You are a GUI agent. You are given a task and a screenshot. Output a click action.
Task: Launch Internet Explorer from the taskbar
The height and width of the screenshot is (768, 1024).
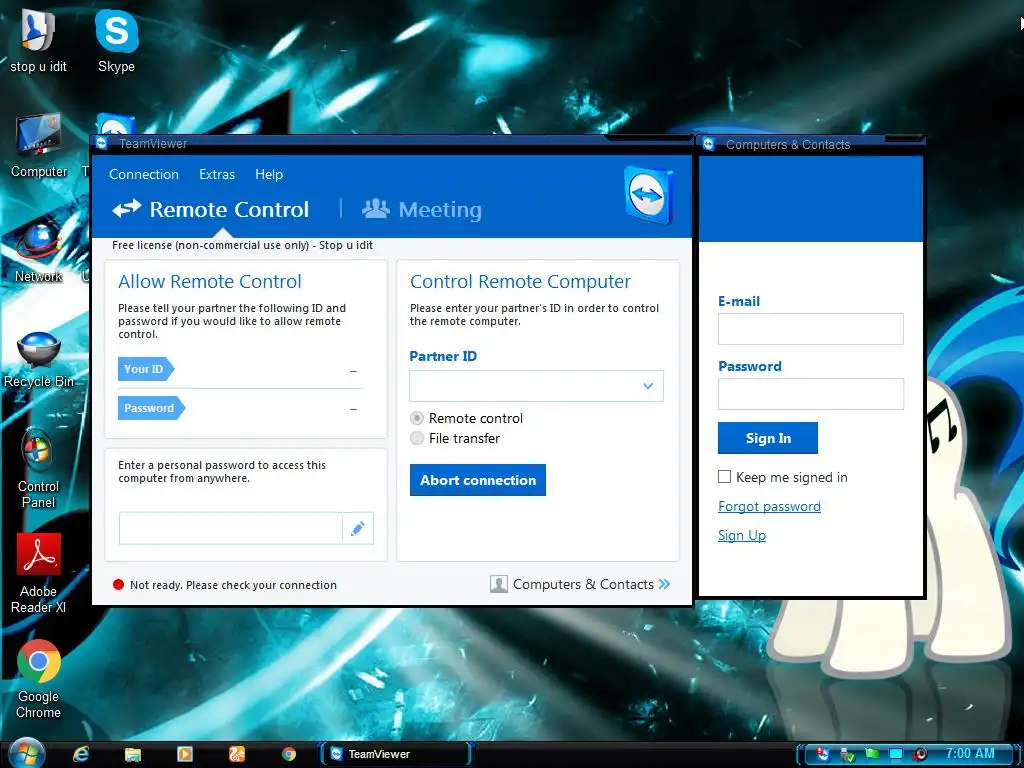(x=81, y=754)
